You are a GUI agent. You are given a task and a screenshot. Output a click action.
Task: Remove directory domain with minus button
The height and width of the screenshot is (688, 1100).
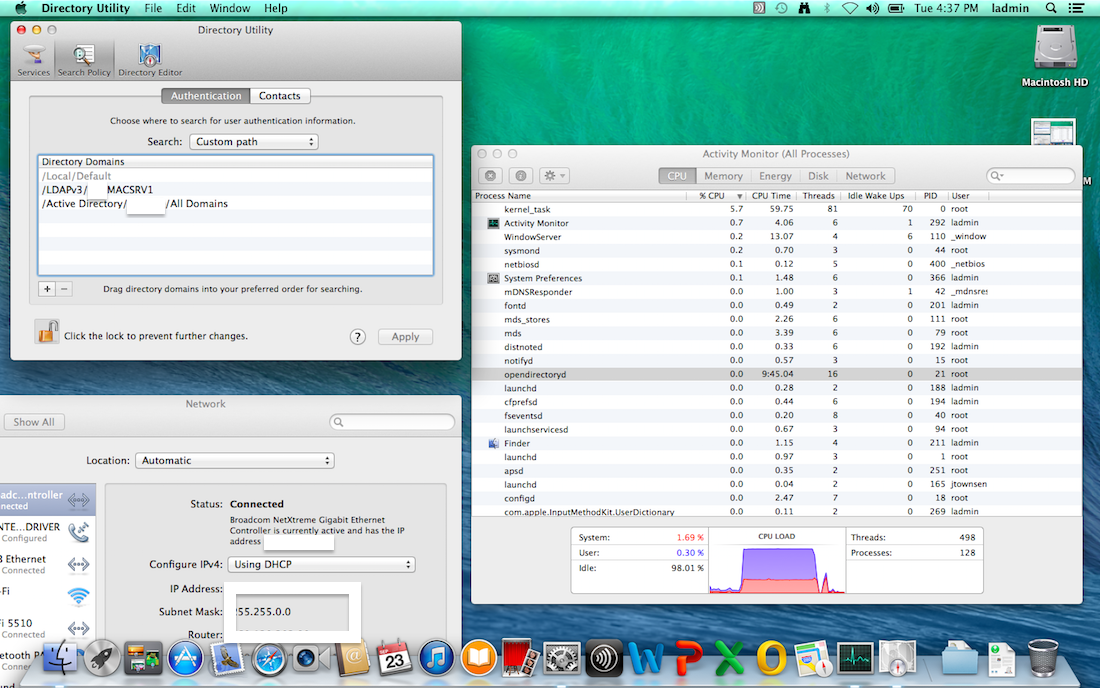click(x=64, y=289)
